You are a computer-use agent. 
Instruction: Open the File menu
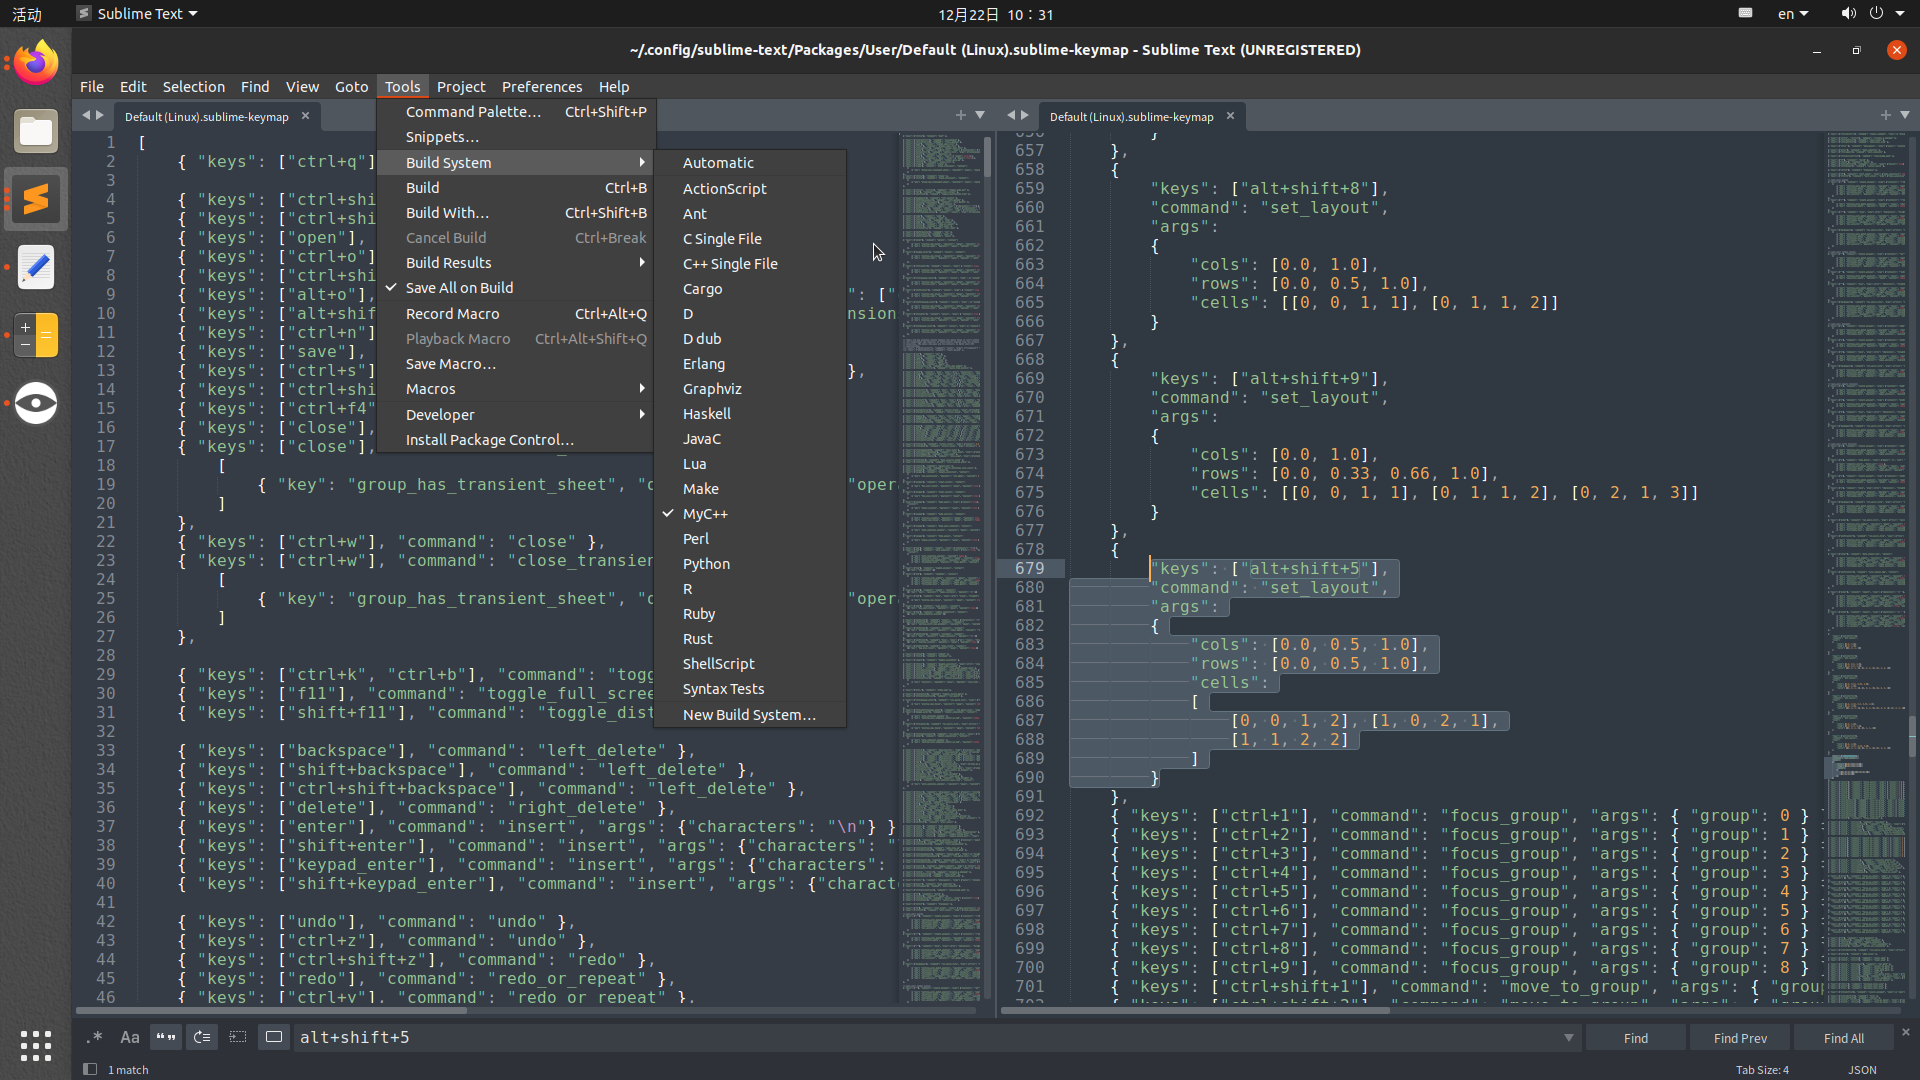[92, 87]
